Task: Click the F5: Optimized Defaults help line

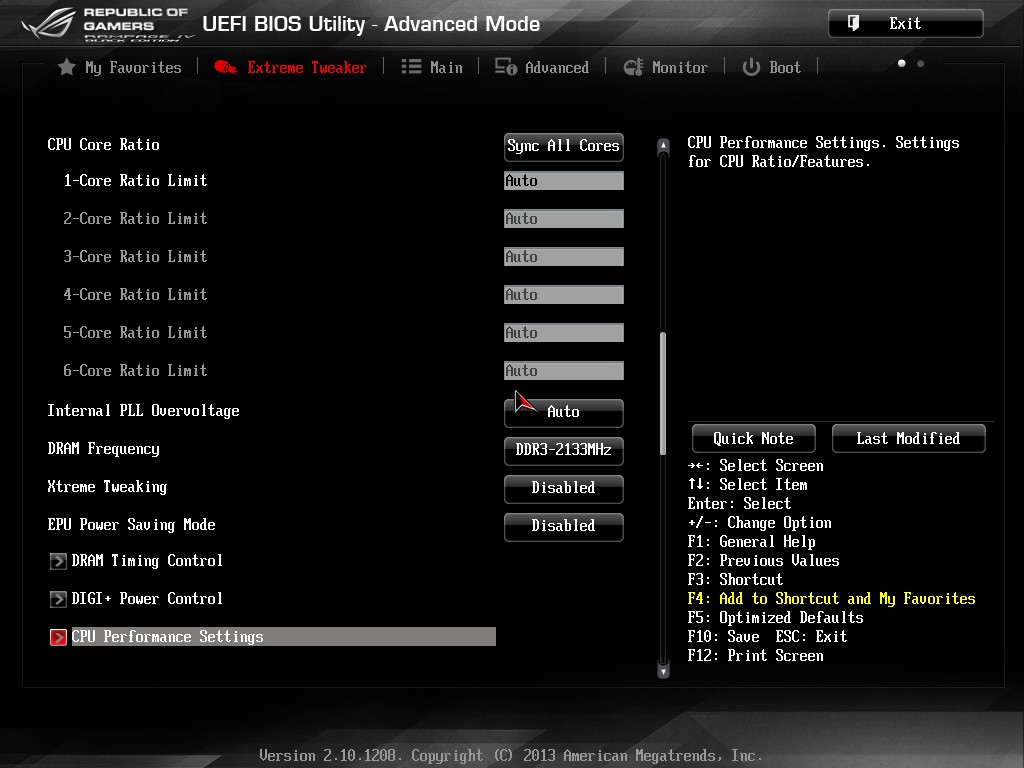Action: tap(775, 618)
